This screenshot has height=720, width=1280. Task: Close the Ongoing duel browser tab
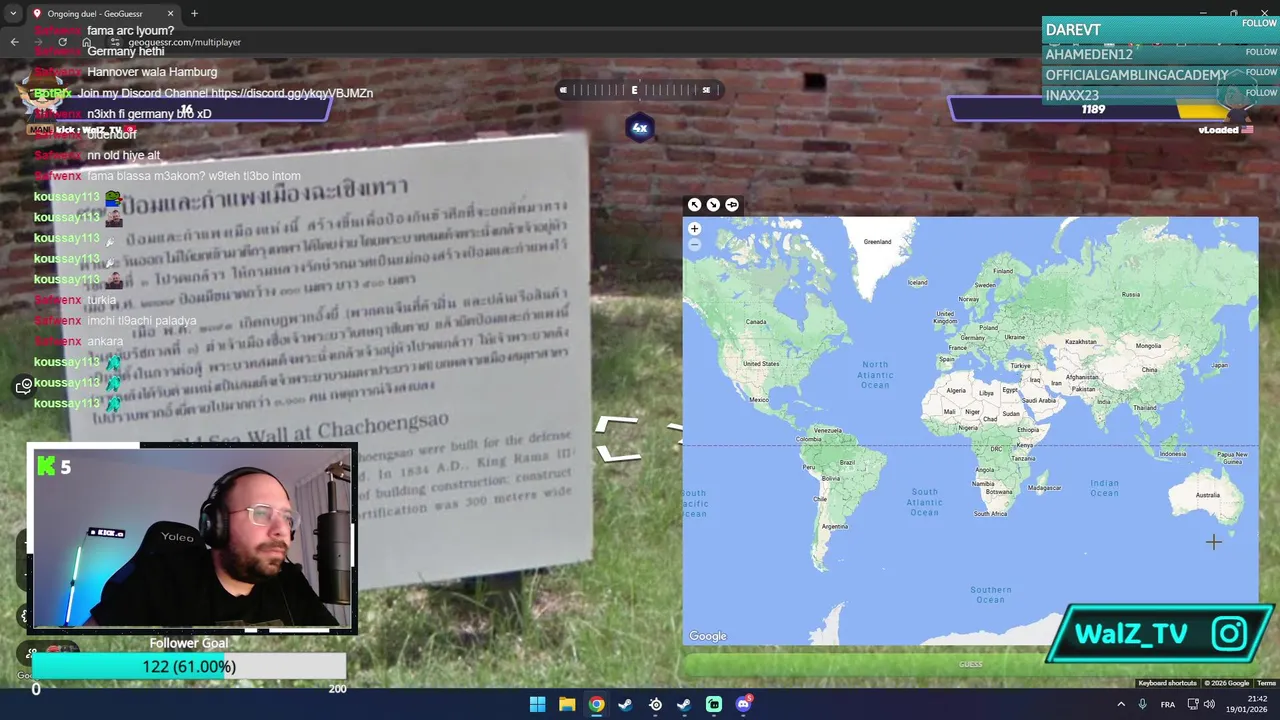point(170,14)
